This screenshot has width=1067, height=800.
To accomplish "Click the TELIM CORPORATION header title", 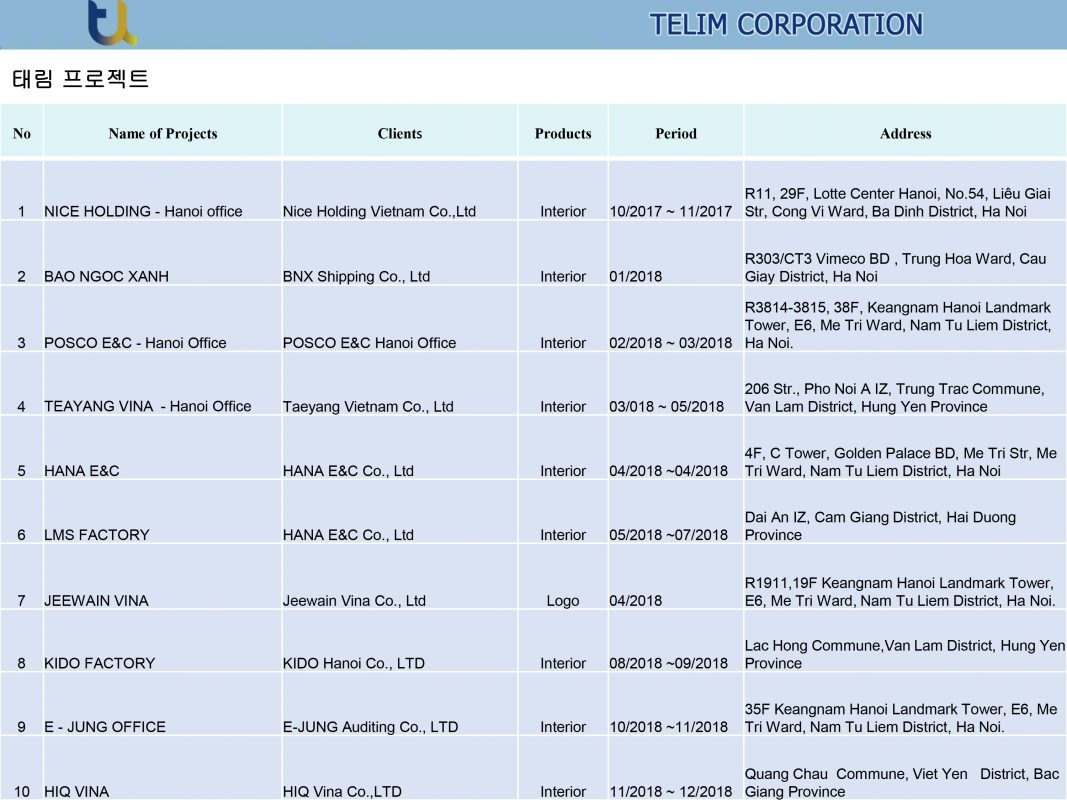I will [x=785, y=24].
